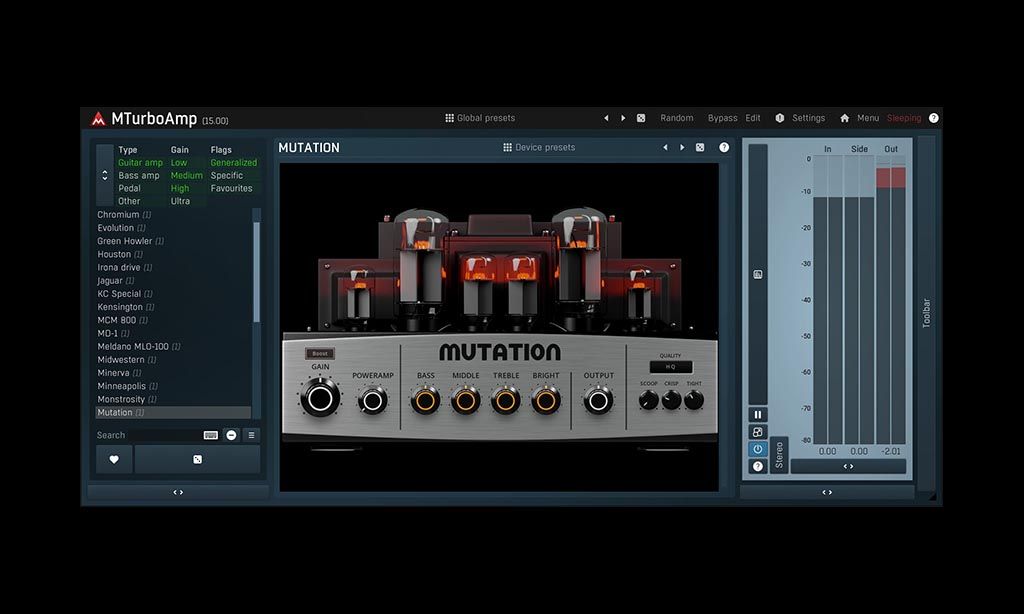Image resolution: width=1024 pixels, height=614 pixels.
Task: Click the pause button in meter panel
Action: [x=758, y=415]
